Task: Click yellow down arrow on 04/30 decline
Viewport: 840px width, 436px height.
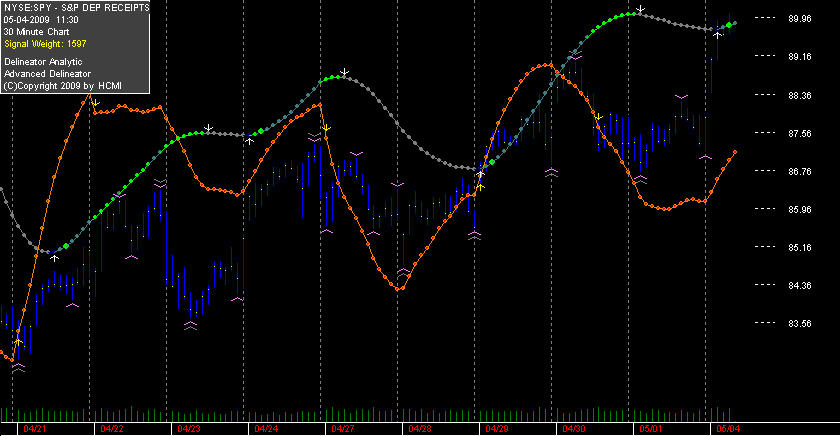Action: tap(599, 117)
